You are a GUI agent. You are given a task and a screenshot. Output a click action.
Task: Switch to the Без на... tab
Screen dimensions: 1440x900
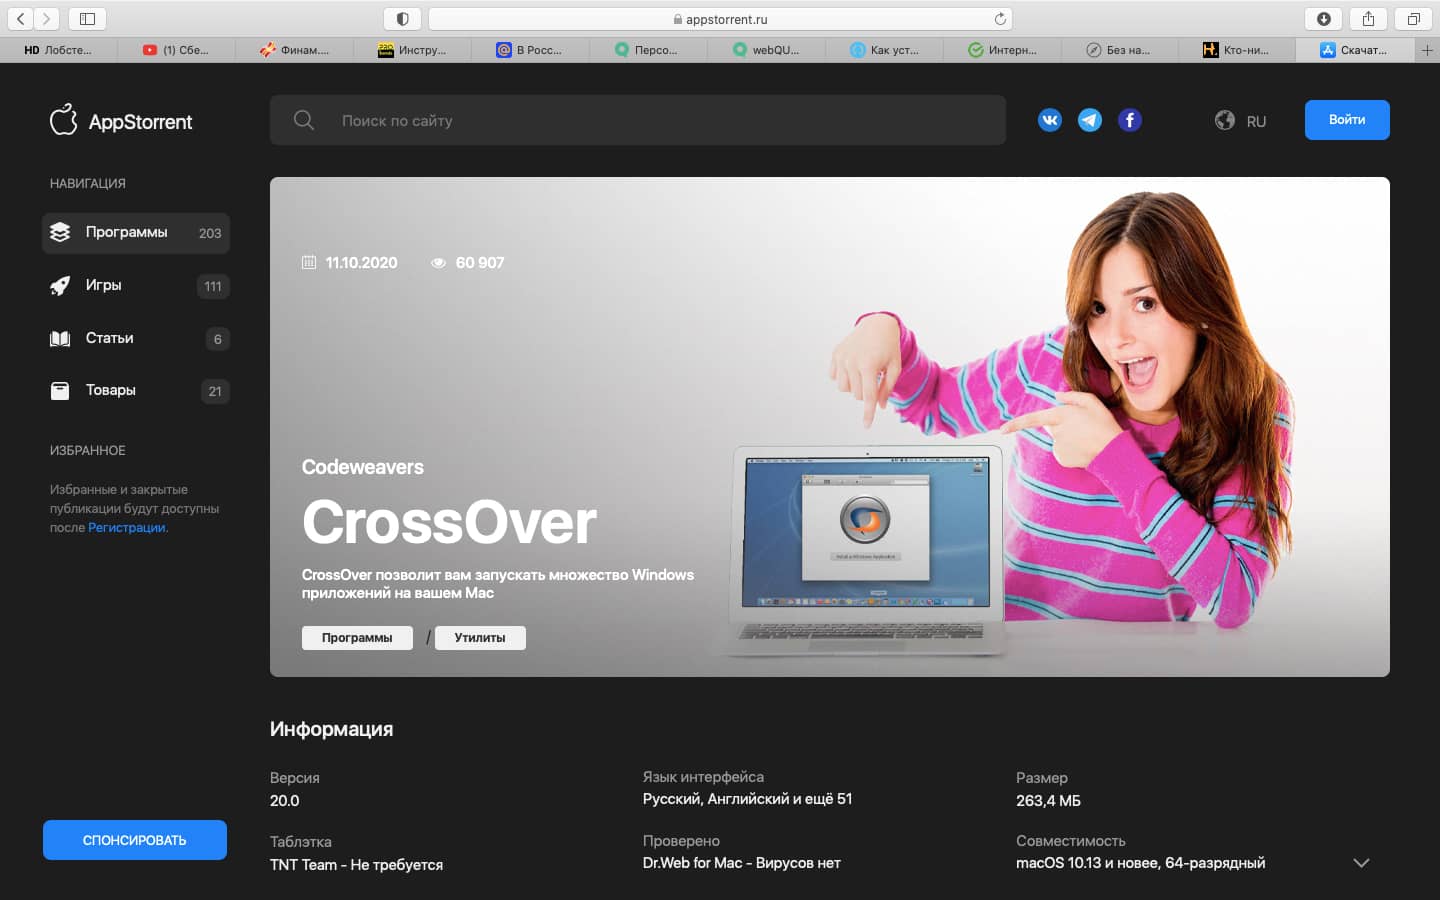1120,50
